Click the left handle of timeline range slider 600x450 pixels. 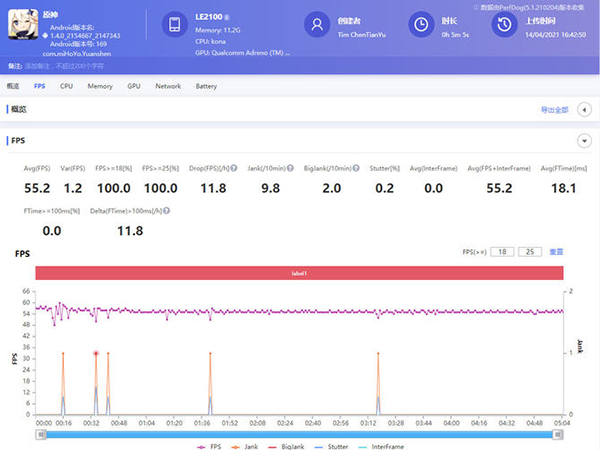tap(43, 433)
